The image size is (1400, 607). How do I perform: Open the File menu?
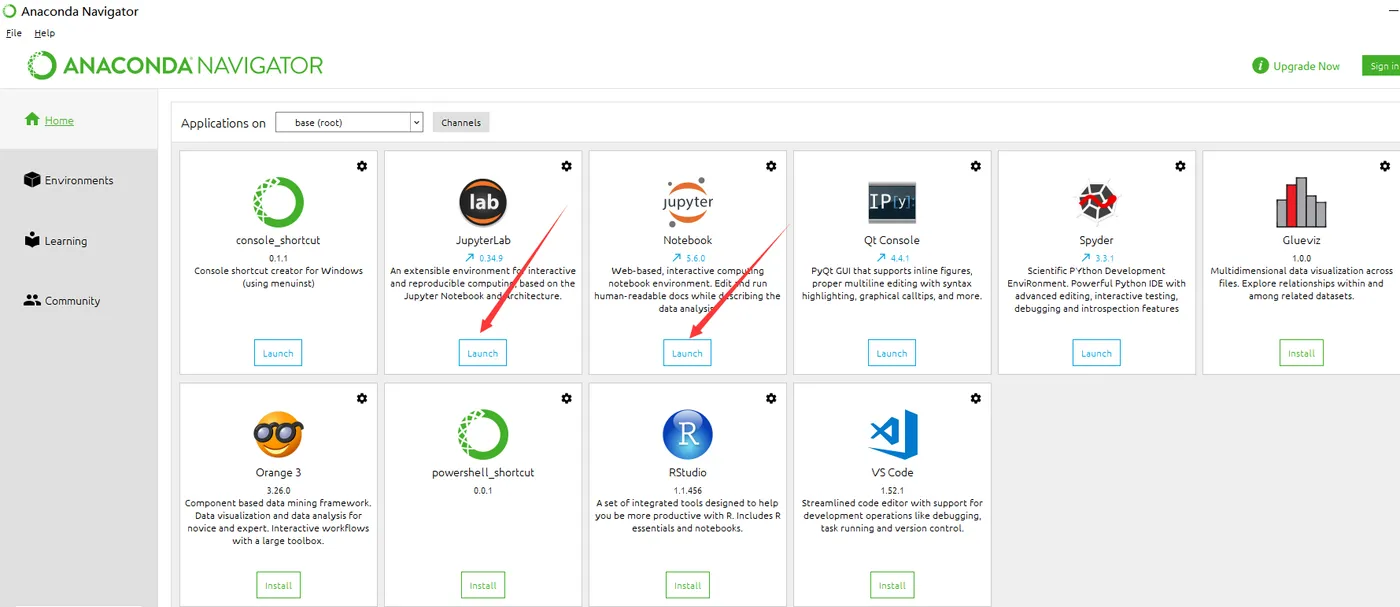[x=14, y=33]
